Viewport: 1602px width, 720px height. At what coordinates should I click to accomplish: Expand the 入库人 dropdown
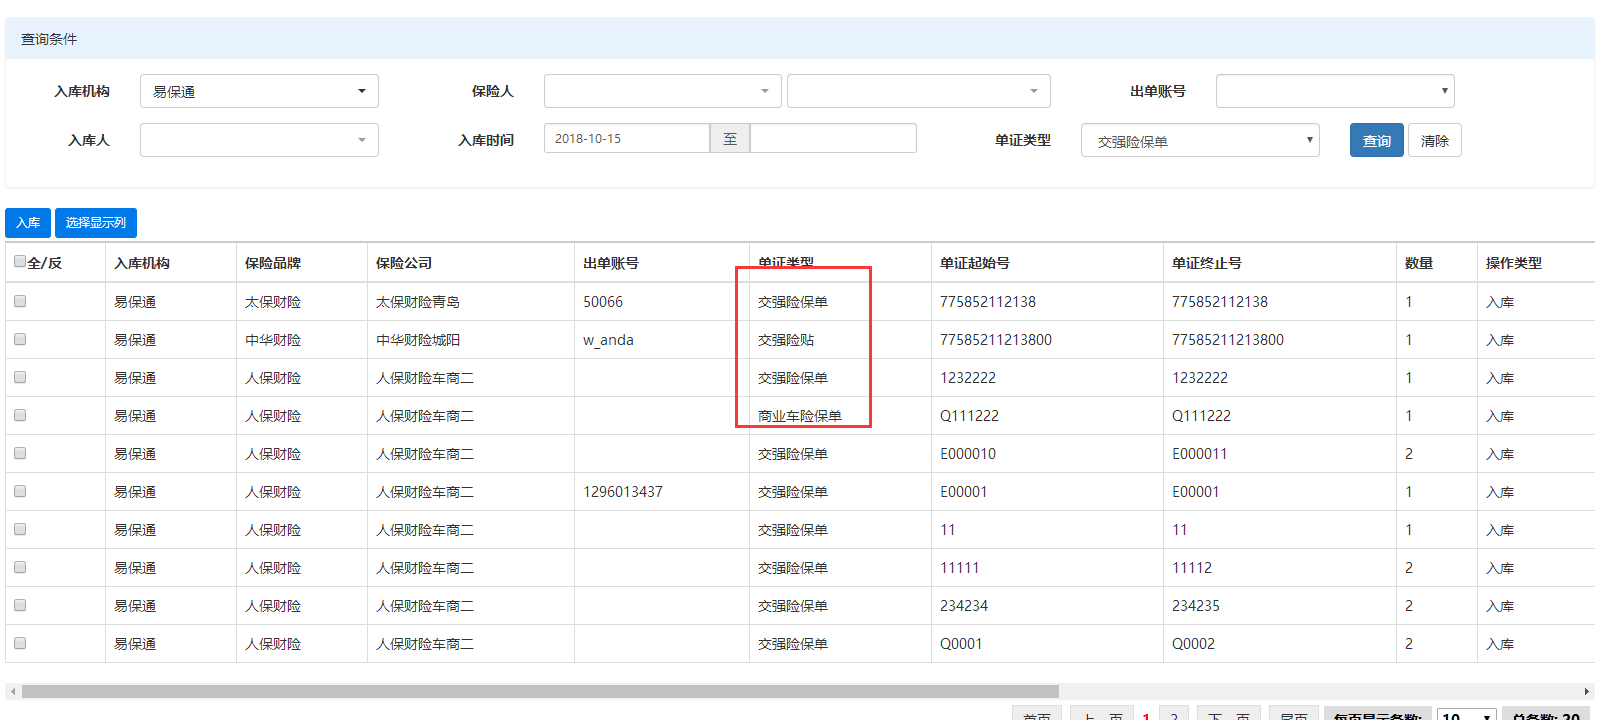point(259,140)
